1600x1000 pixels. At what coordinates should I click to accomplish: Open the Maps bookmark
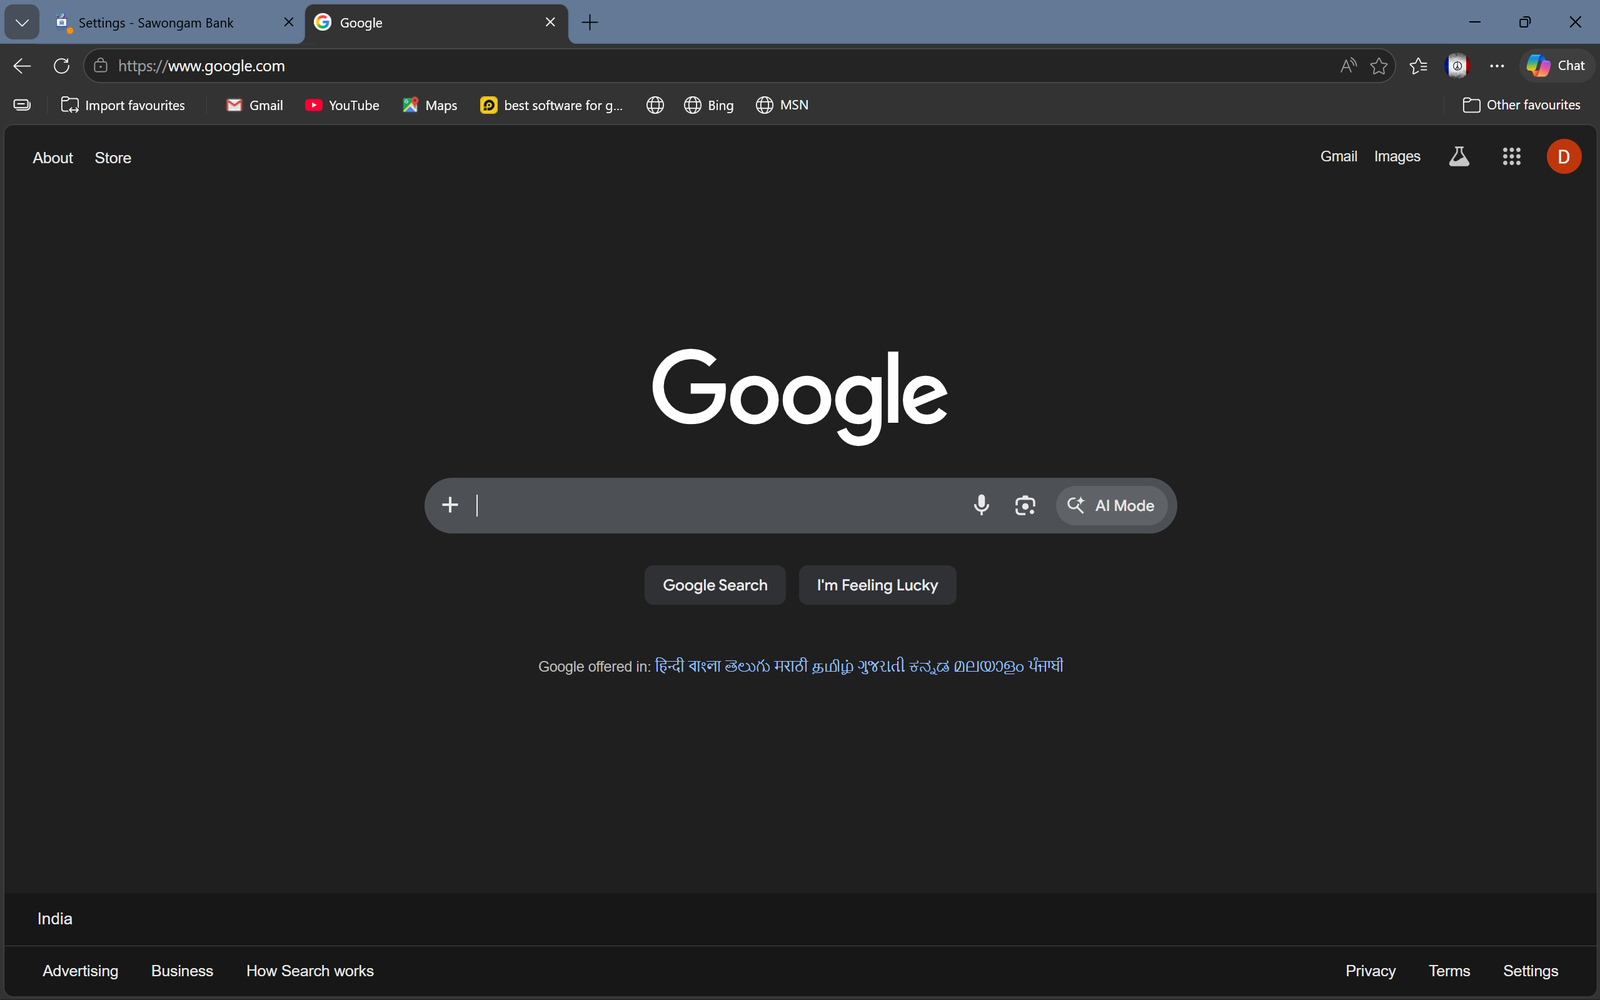(x=430, y=105)
